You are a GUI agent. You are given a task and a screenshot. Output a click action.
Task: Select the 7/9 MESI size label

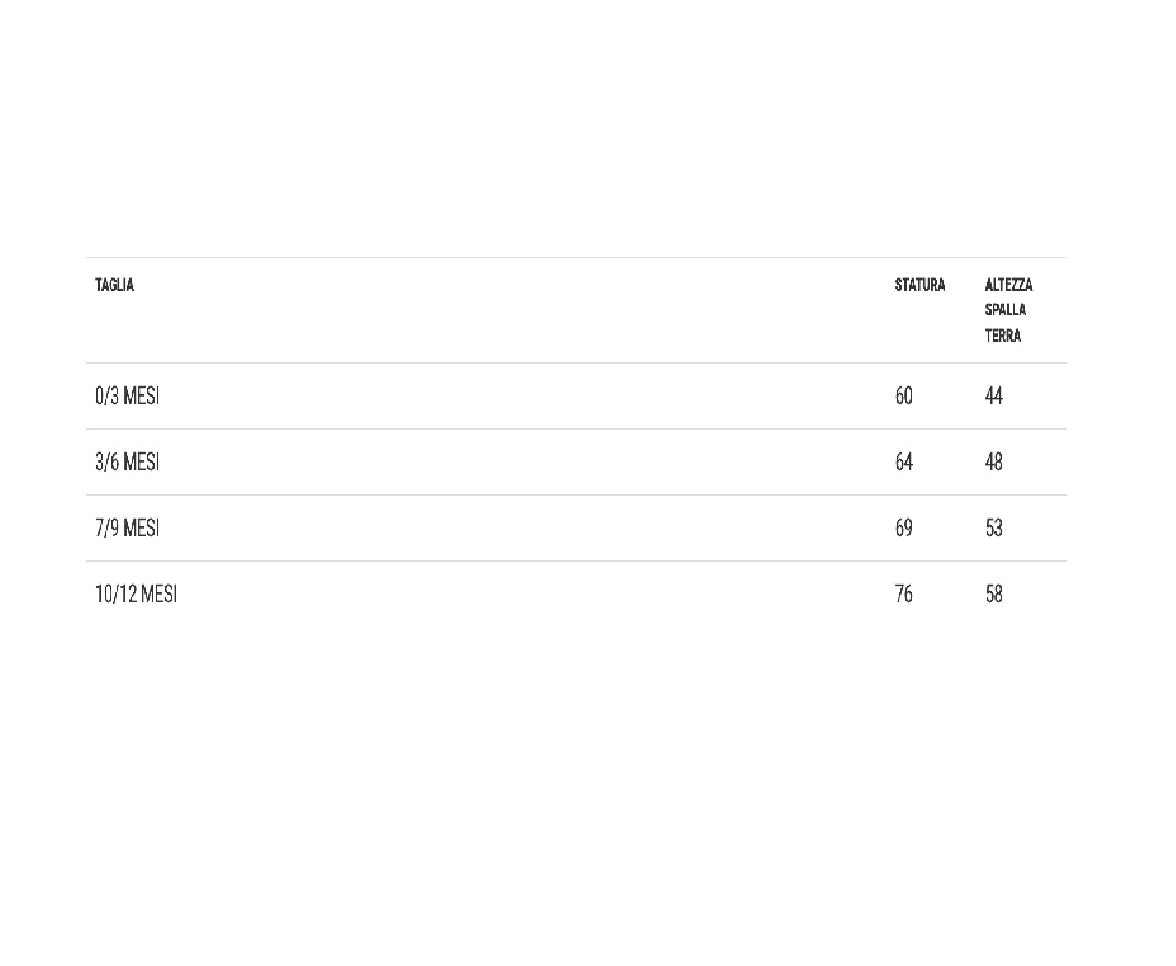tap(127, 528)
